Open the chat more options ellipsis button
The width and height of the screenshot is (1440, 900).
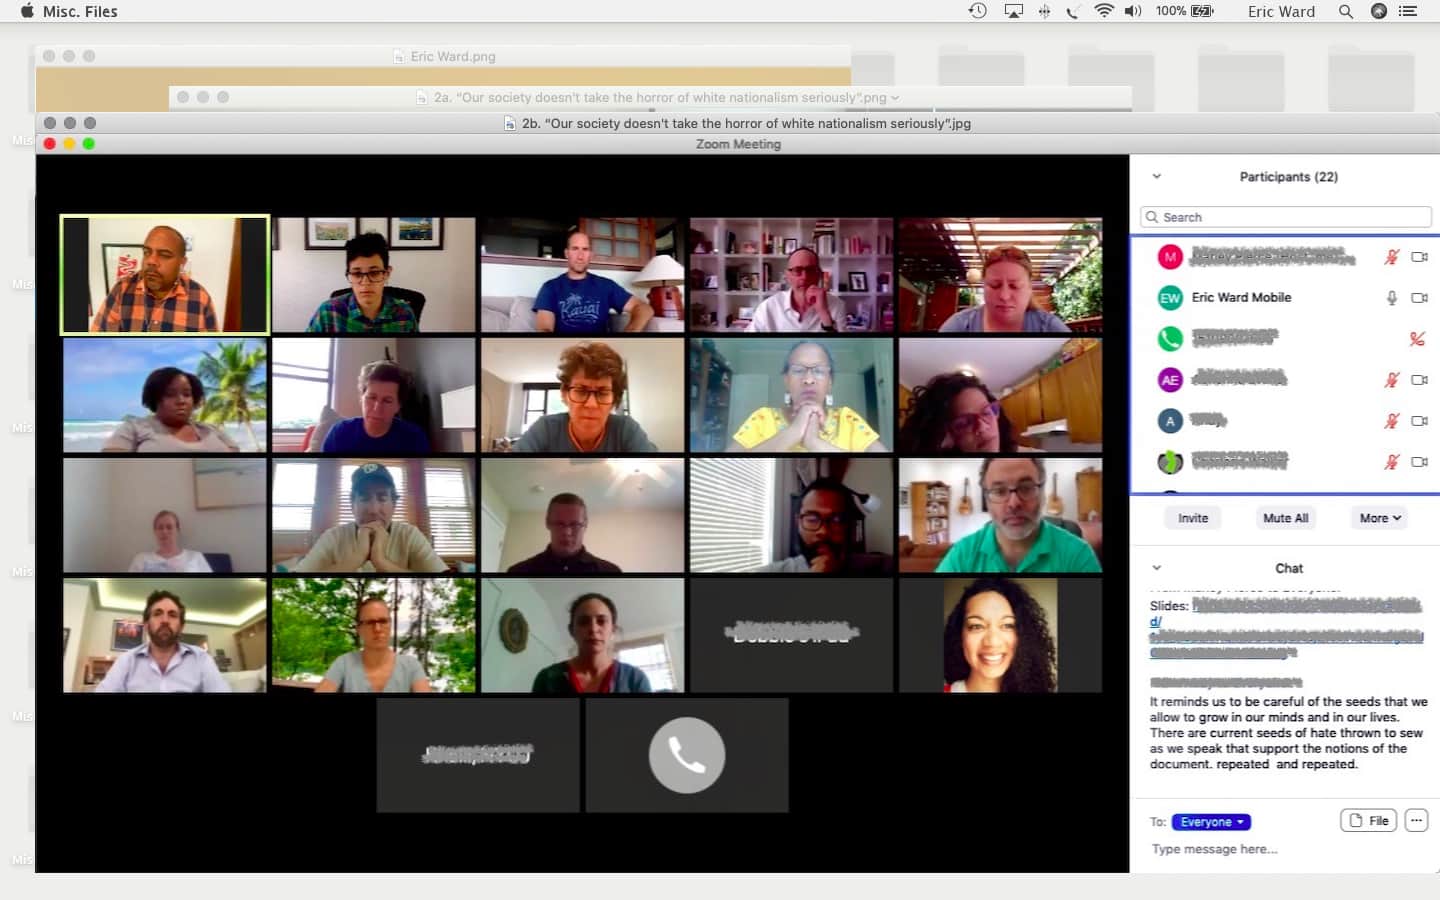pyautogui.click(x=1416, y=821)
